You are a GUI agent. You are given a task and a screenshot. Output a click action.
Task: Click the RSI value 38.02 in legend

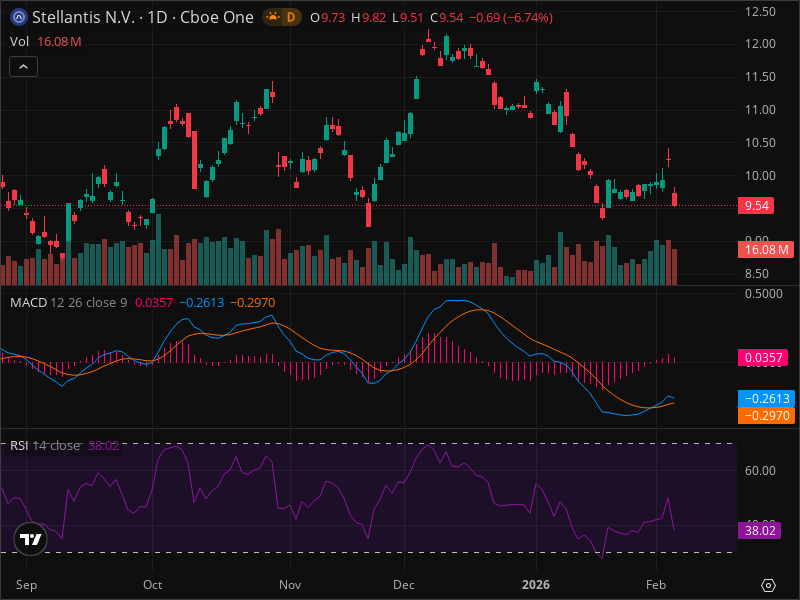104,445
